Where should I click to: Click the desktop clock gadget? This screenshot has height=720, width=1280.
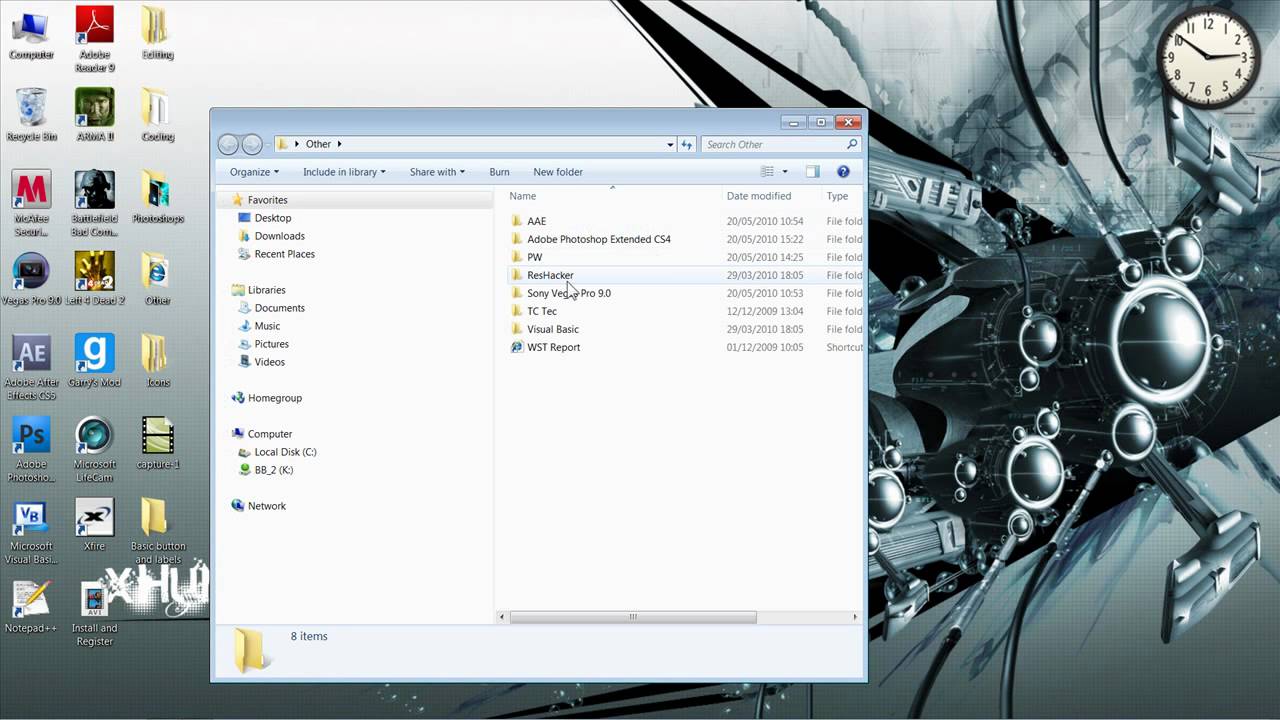pos(1208,55)
